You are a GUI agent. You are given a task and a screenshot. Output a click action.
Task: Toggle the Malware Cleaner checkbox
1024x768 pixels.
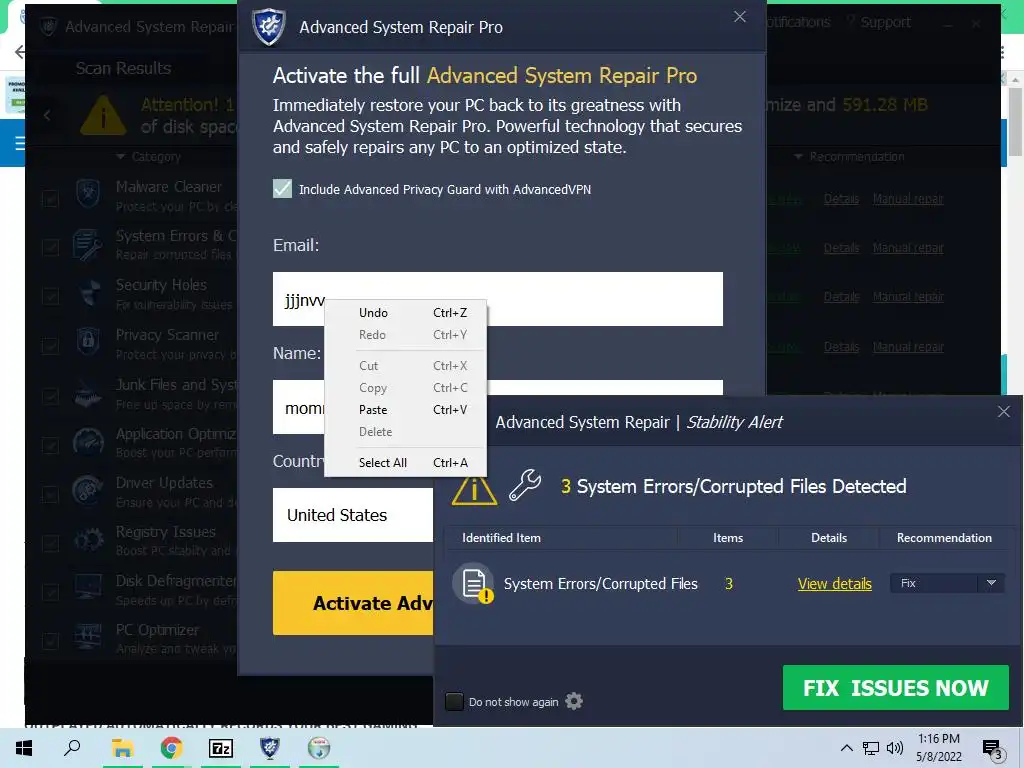(x=50, y=199)
